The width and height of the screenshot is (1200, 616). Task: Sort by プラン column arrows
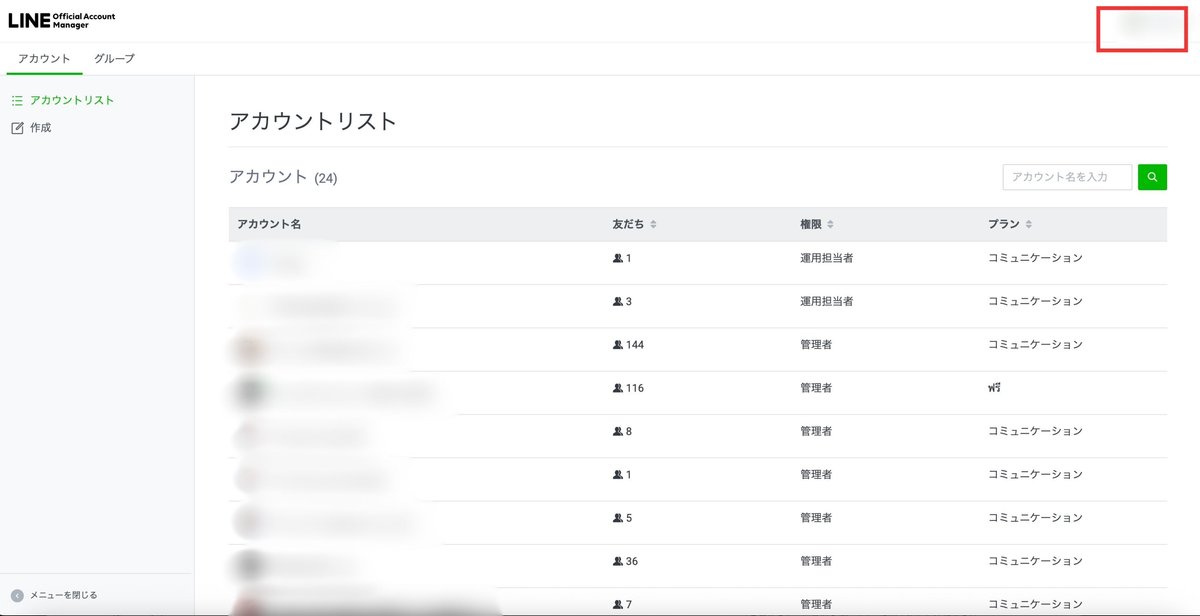click(x=1028, y=224)
